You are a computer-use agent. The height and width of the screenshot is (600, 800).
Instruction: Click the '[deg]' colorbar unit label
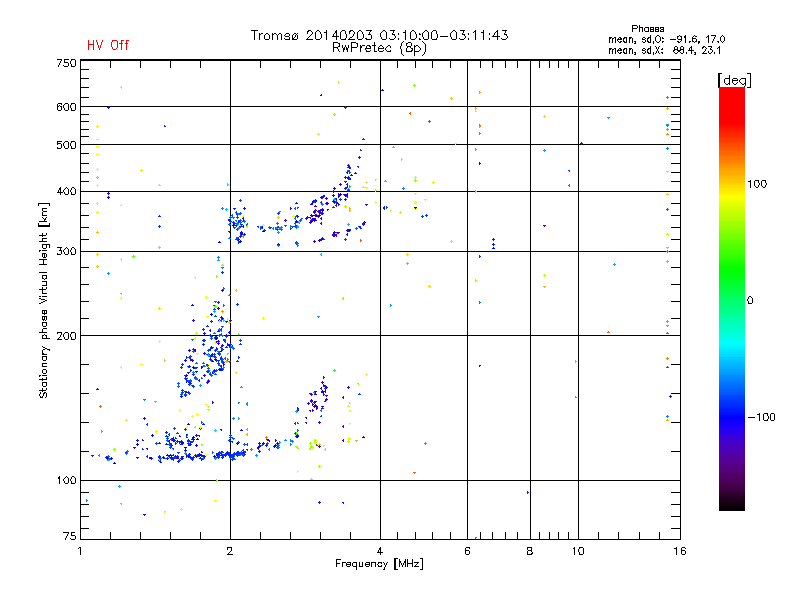point(734,81)
